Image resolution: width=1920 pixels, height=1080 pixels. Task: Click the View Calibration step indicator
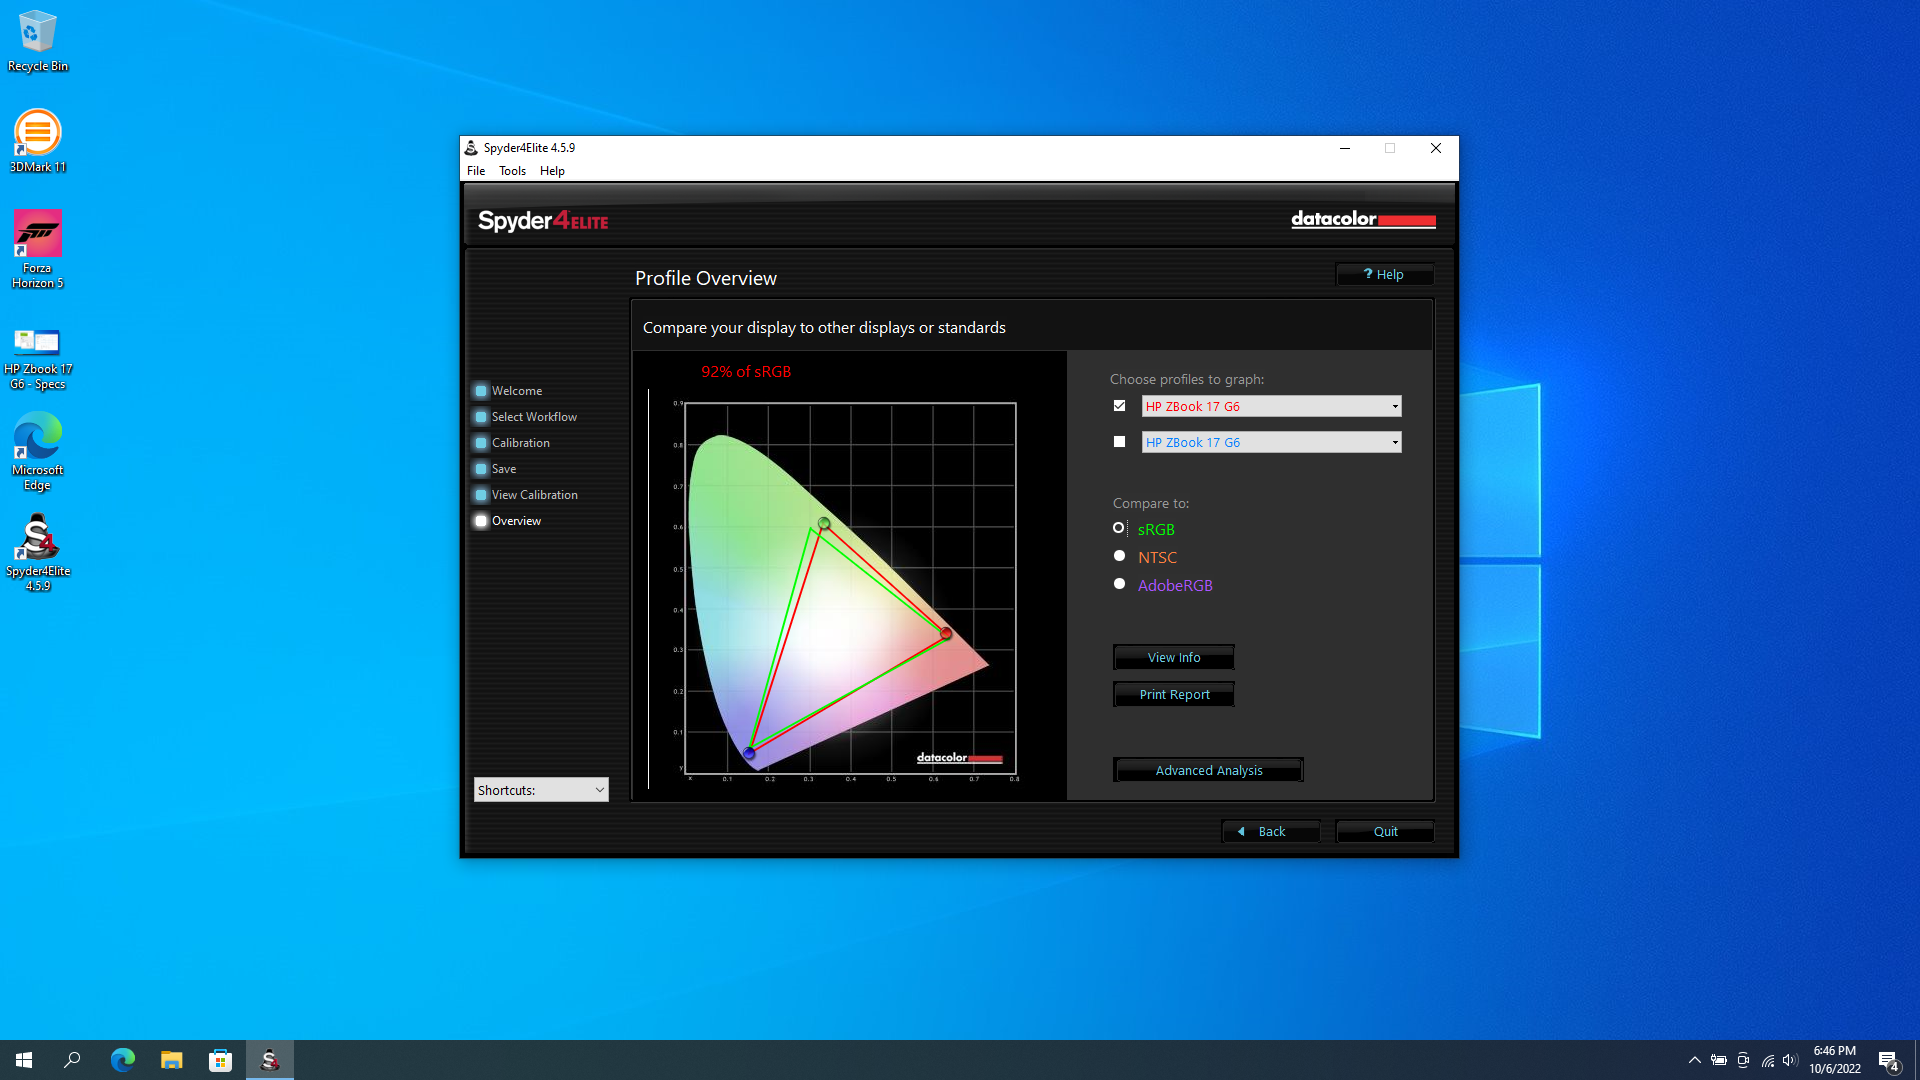tap(481, 495)
